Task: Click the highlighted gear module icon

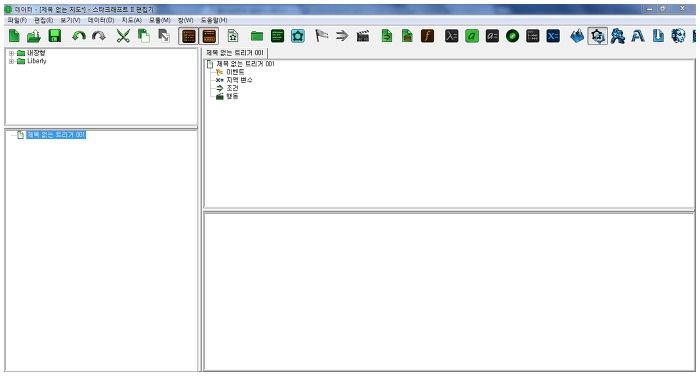Action: point(597,36)
